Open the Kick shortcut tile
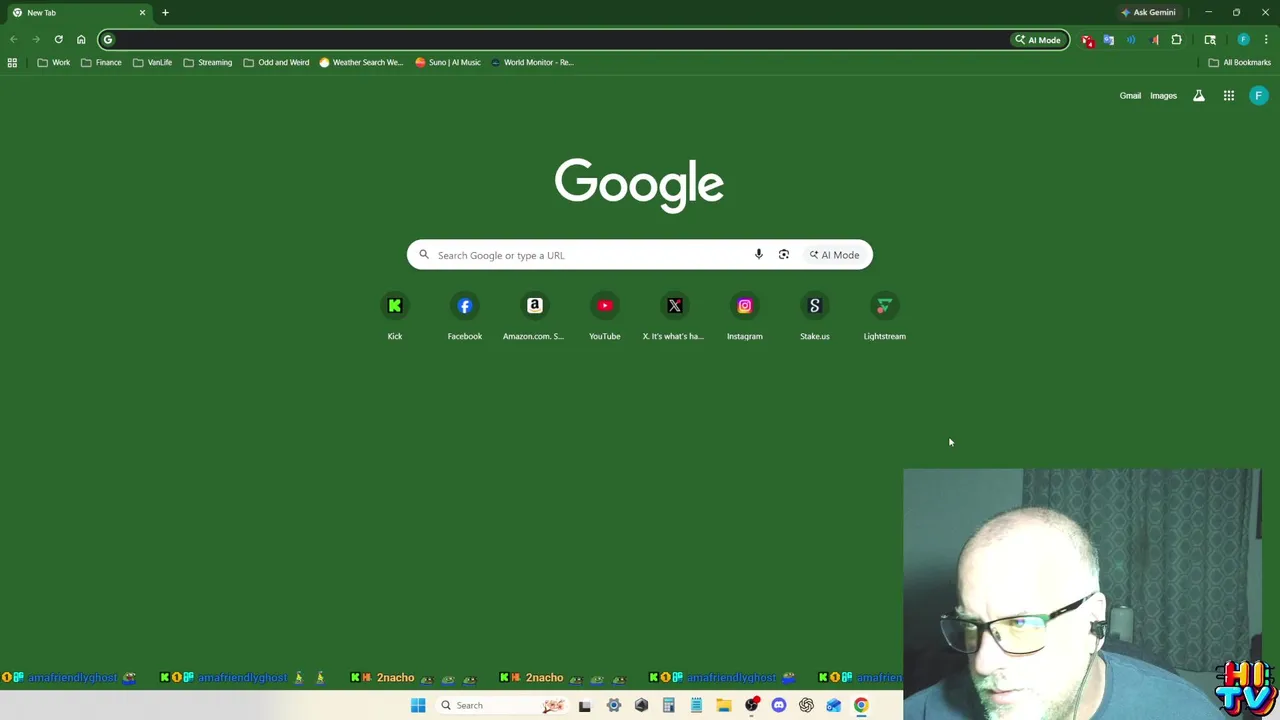This screenshot has height=720, width=1280. (x=395, y=317)
